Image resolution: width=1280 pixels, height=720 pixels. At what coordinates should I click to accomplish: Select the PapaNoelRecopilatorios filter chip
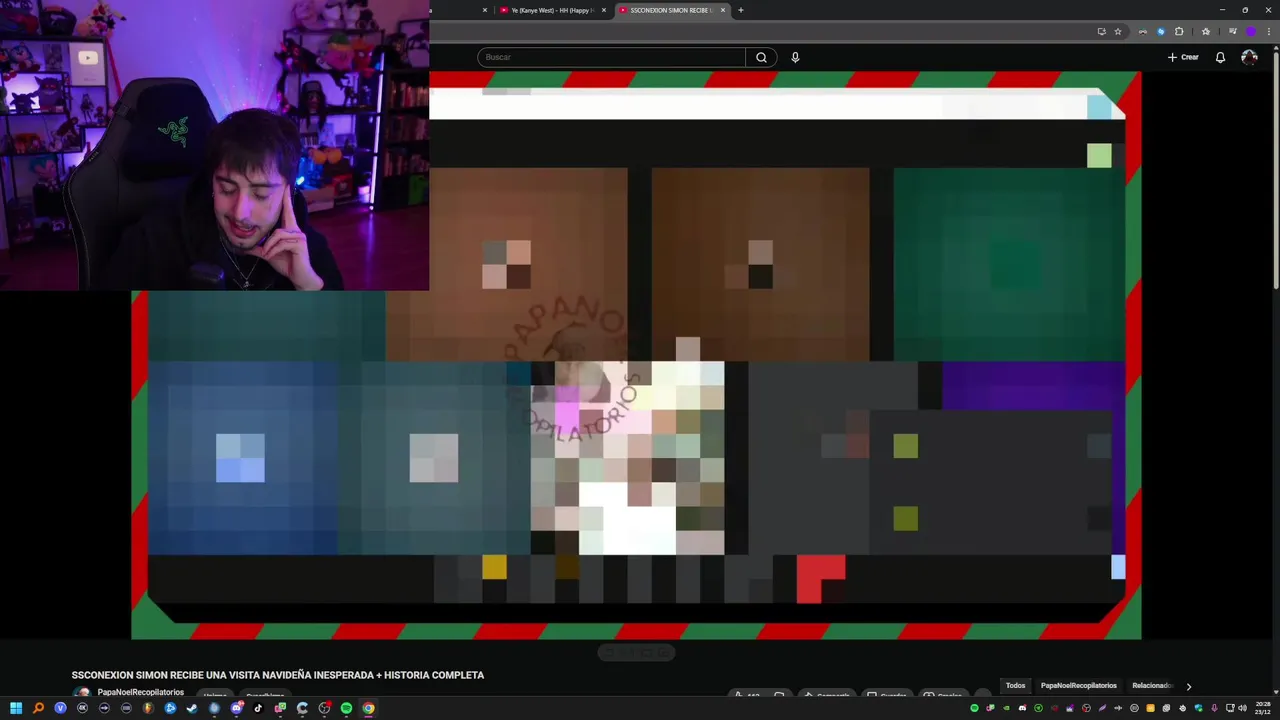click(1078, 686)
